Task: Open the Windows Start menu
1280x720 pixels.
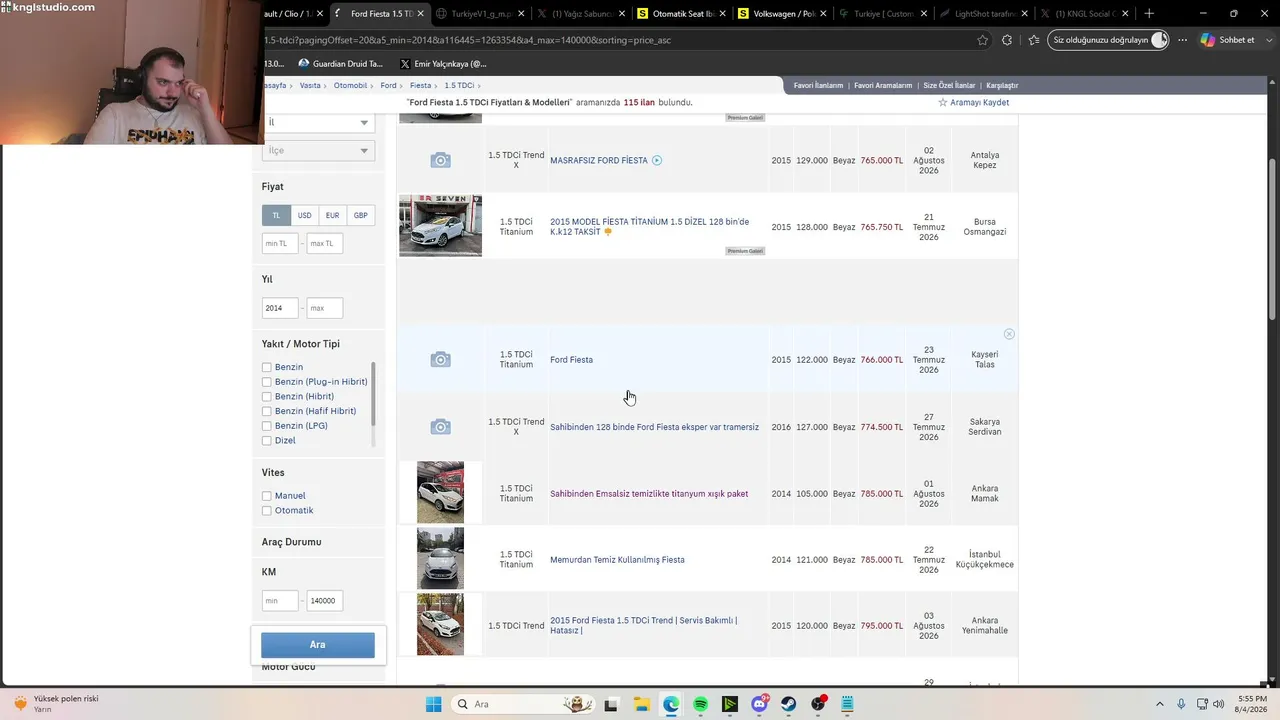Action: pyautogui.click(x=433, y=704)
